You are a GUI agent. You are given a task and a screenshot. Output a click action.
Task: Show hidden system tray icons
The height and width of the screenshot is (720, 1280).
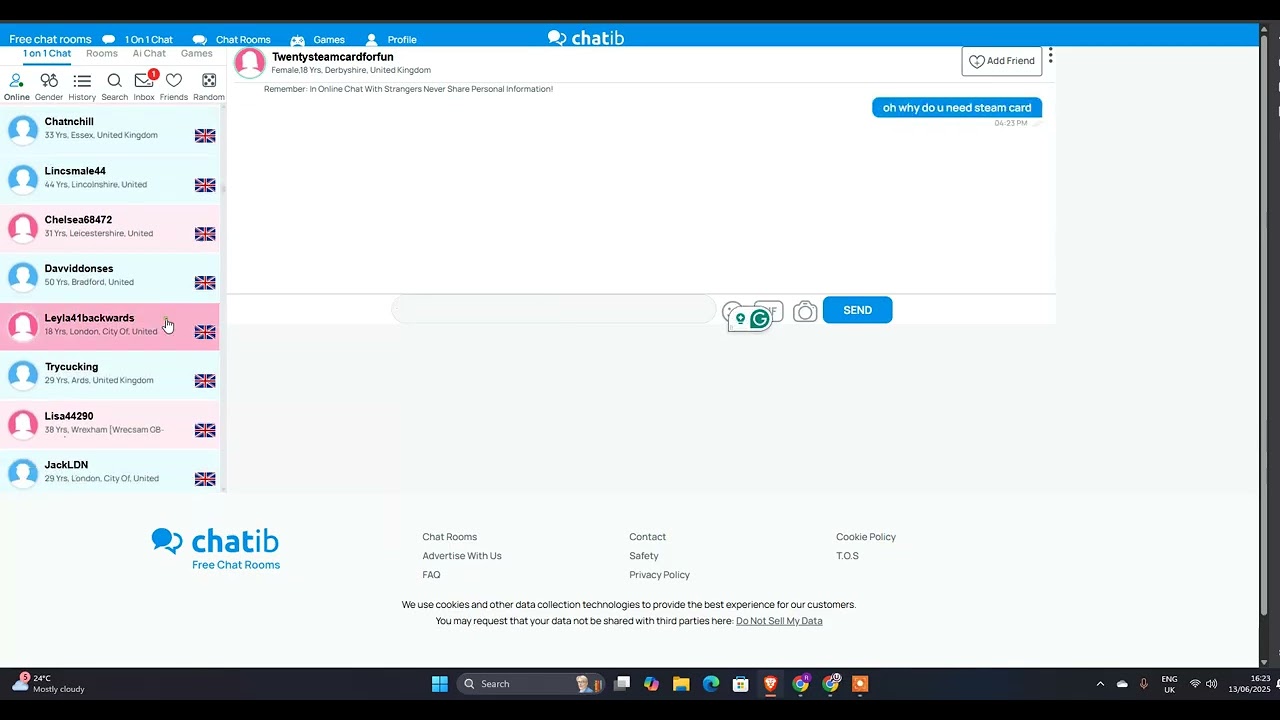tap(1100, 684)
